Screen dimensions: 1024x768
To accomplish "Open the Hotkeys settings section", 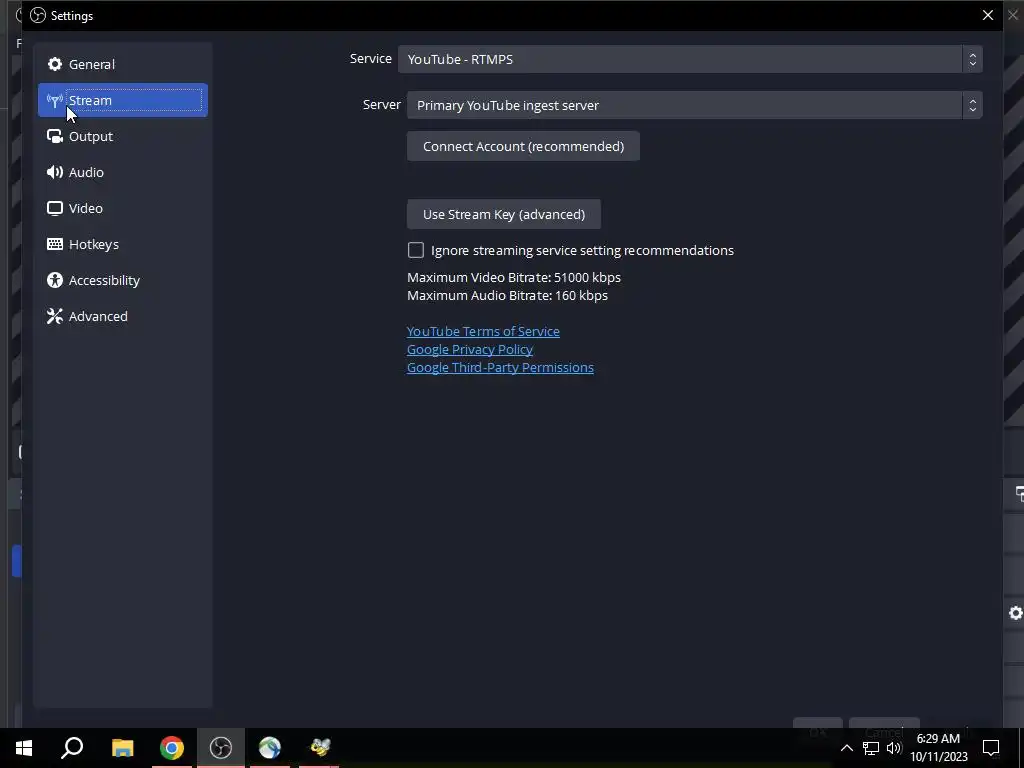I will [123, 244].
